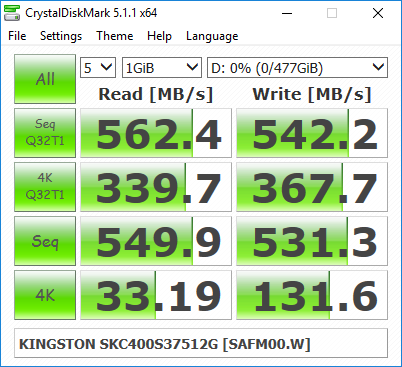Close the CrystalDiskMark window

(378, 13)
